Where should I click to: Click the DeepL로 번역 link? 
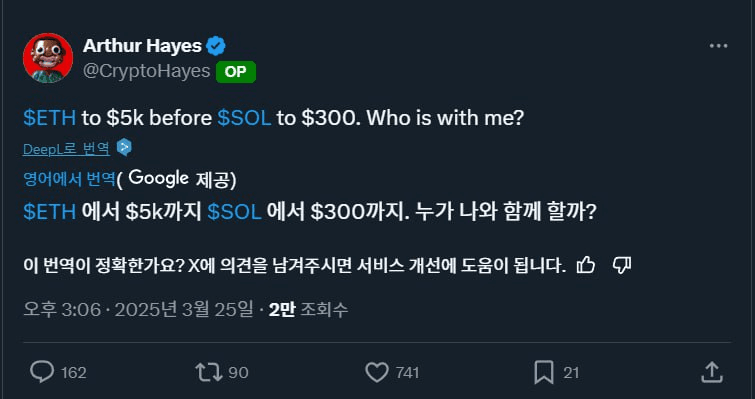(x=66, y=149)
